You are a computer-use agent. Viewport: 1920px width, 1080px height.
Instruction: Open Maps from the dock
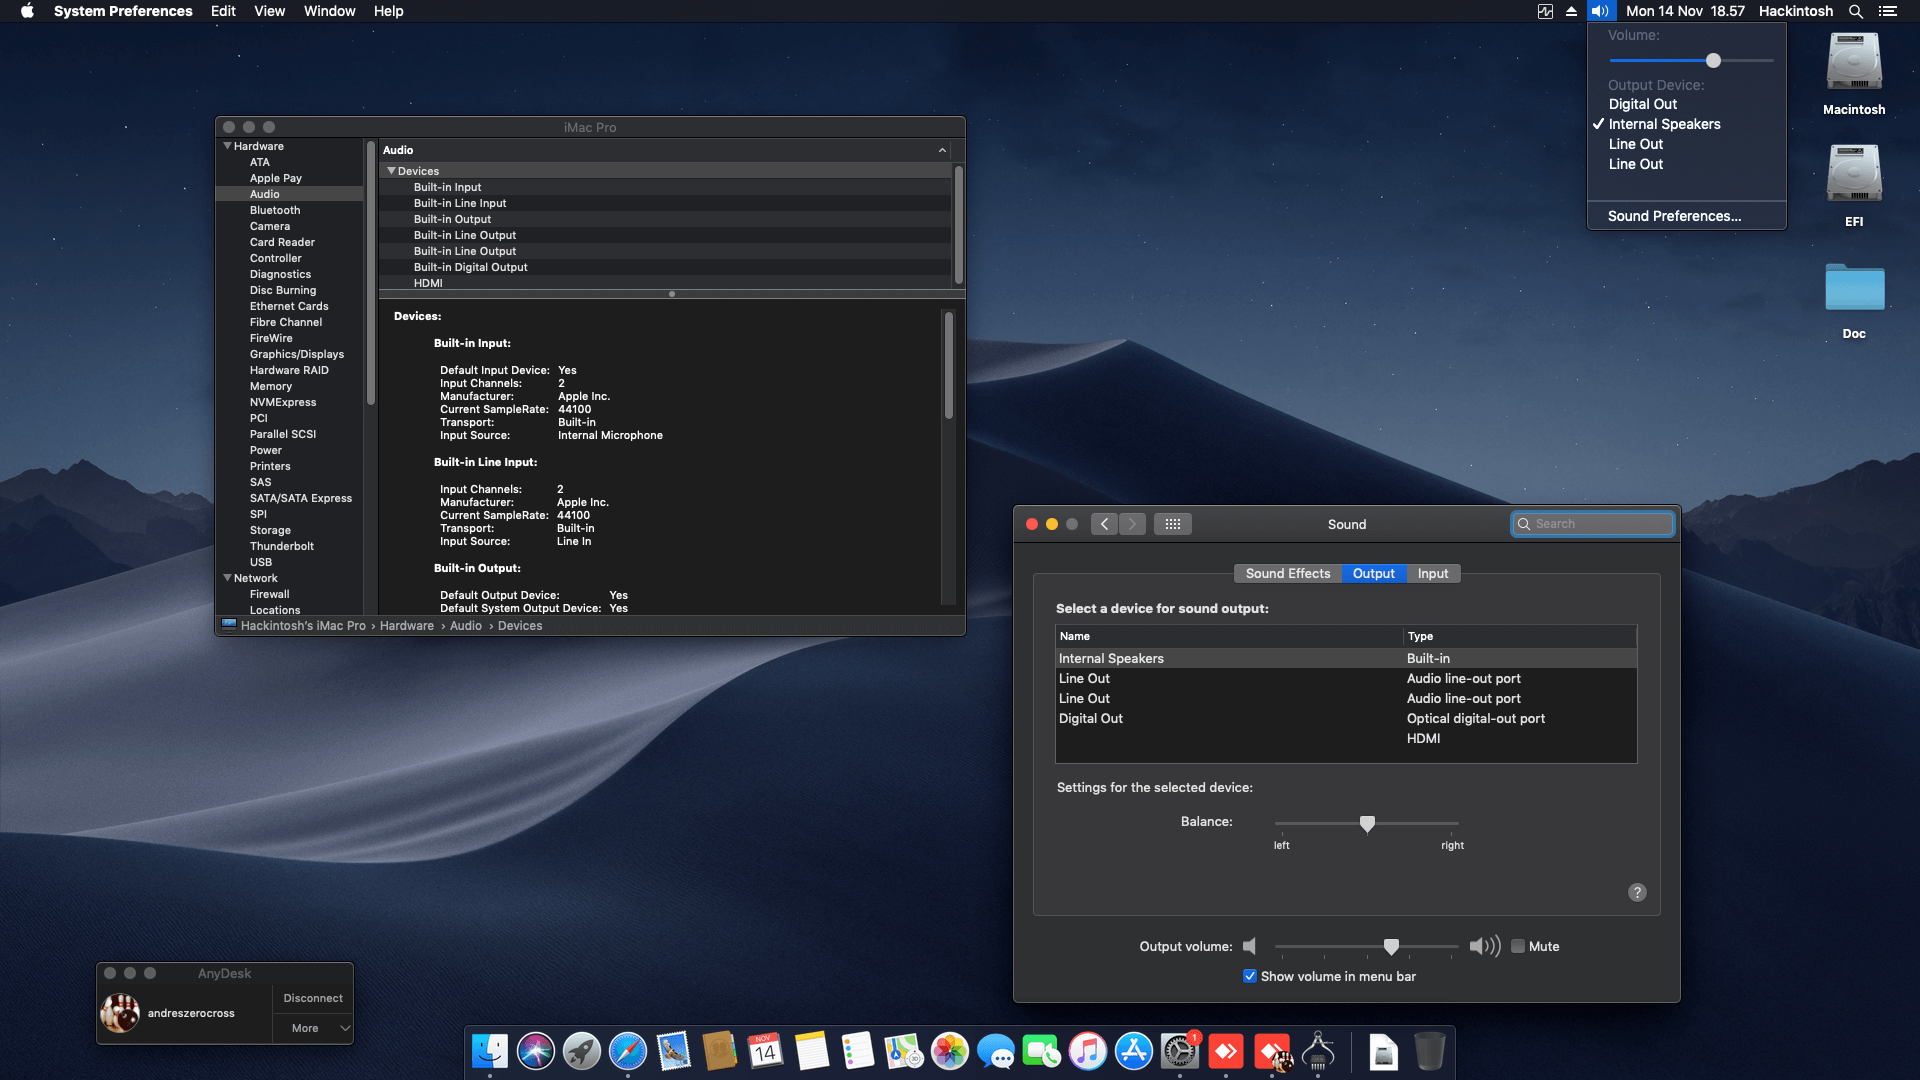point(904,1052)
